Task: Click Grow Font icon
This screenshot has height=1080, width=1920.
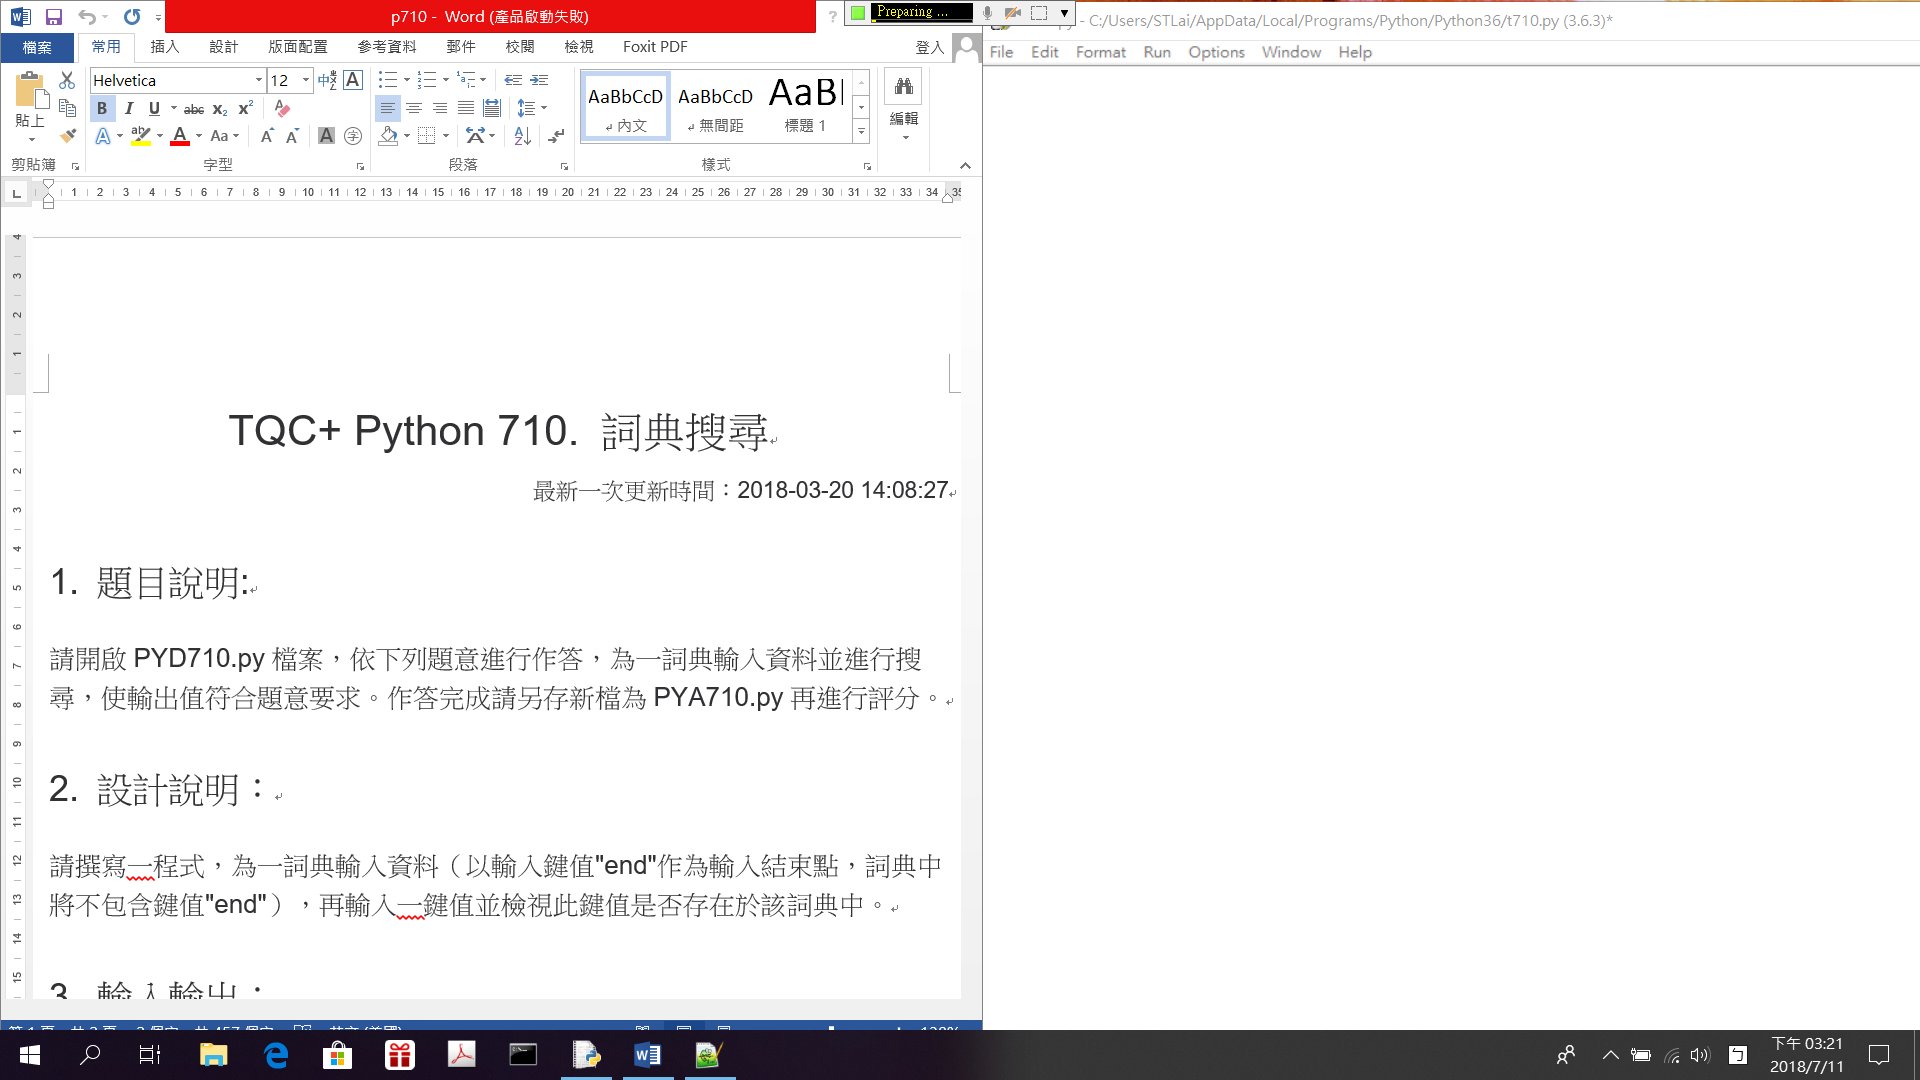Action: coord(267,136)
